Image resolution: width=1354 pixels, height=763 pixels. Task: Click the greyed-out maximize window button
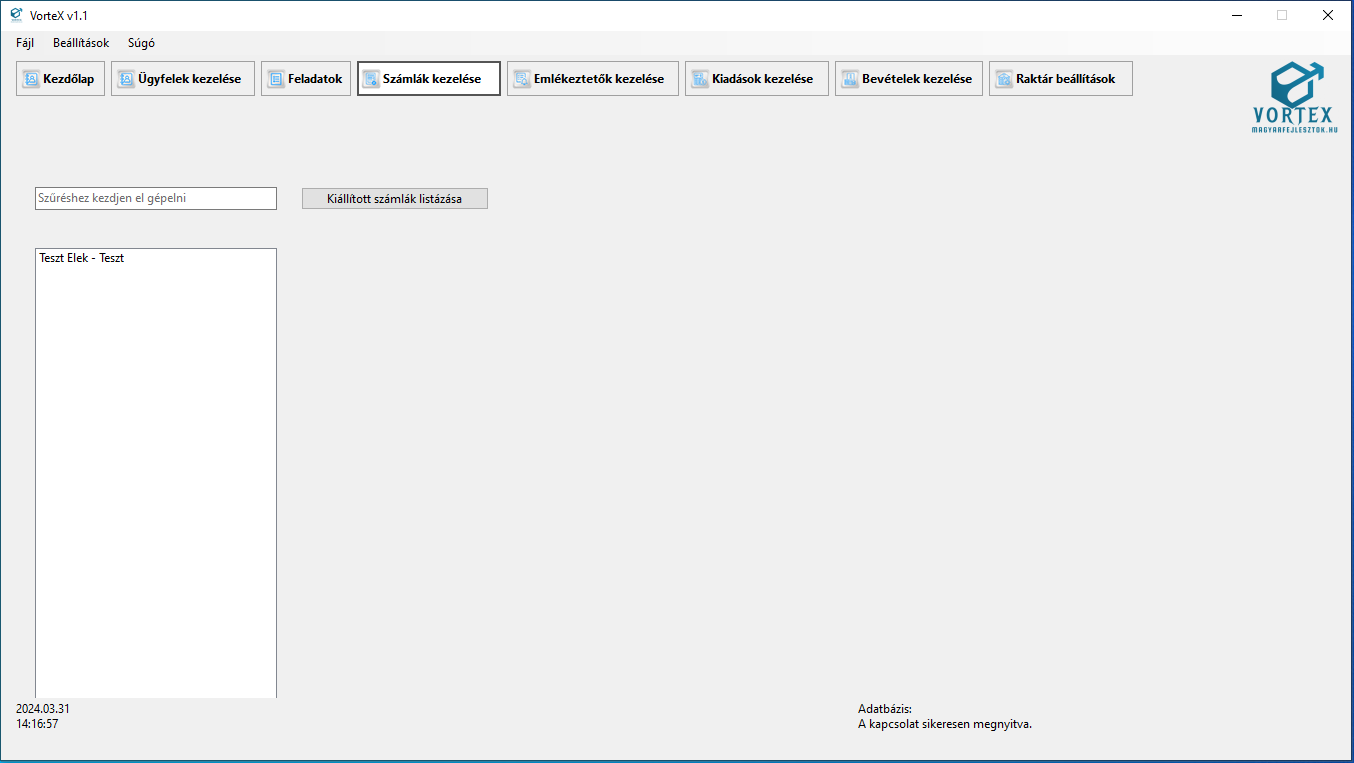(1282, 15)
